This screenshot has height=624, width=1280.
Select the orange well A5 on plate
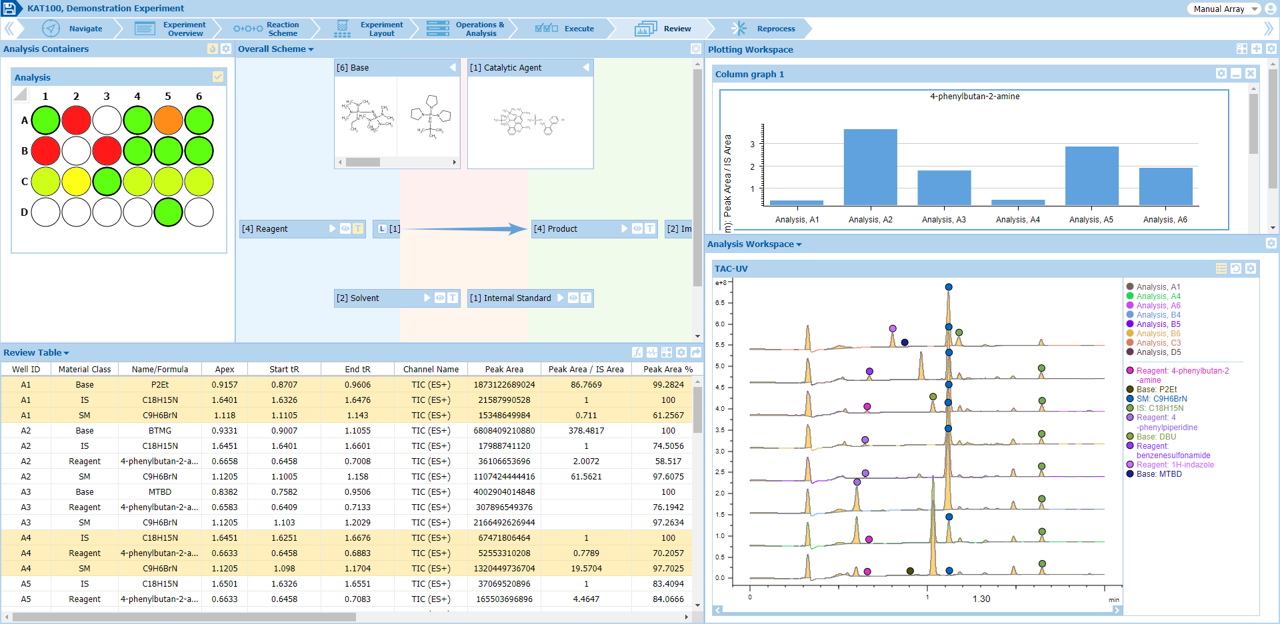[168, 121]
